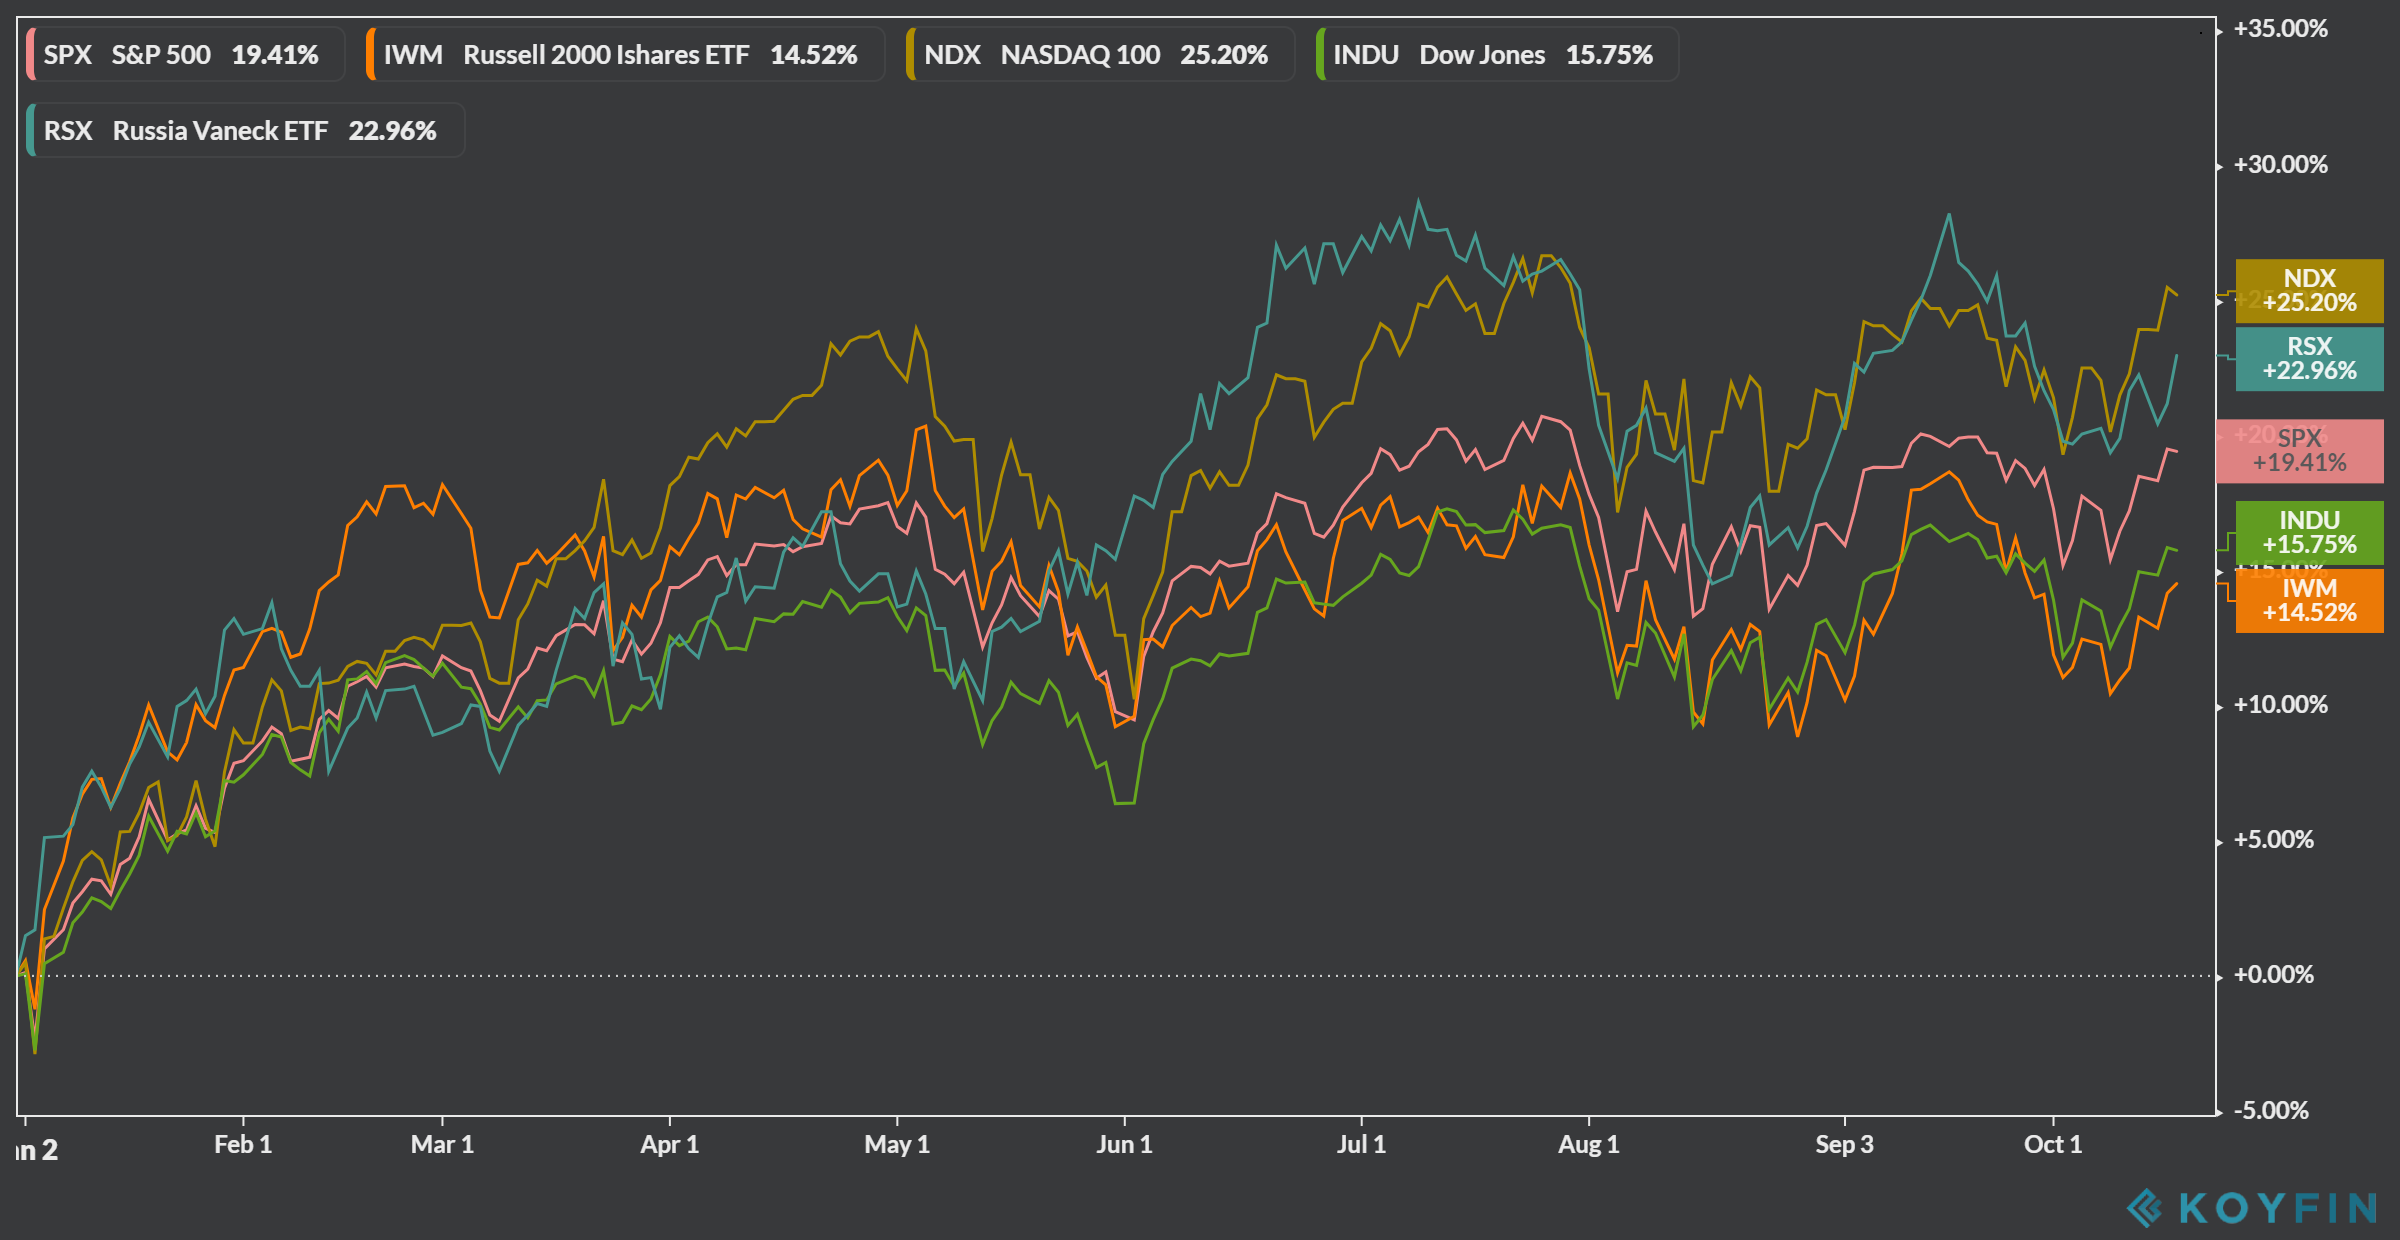2400x1240 pixels.
Task: Select the NDX +25.20% price tag
Action: (x=2310, y=291)
